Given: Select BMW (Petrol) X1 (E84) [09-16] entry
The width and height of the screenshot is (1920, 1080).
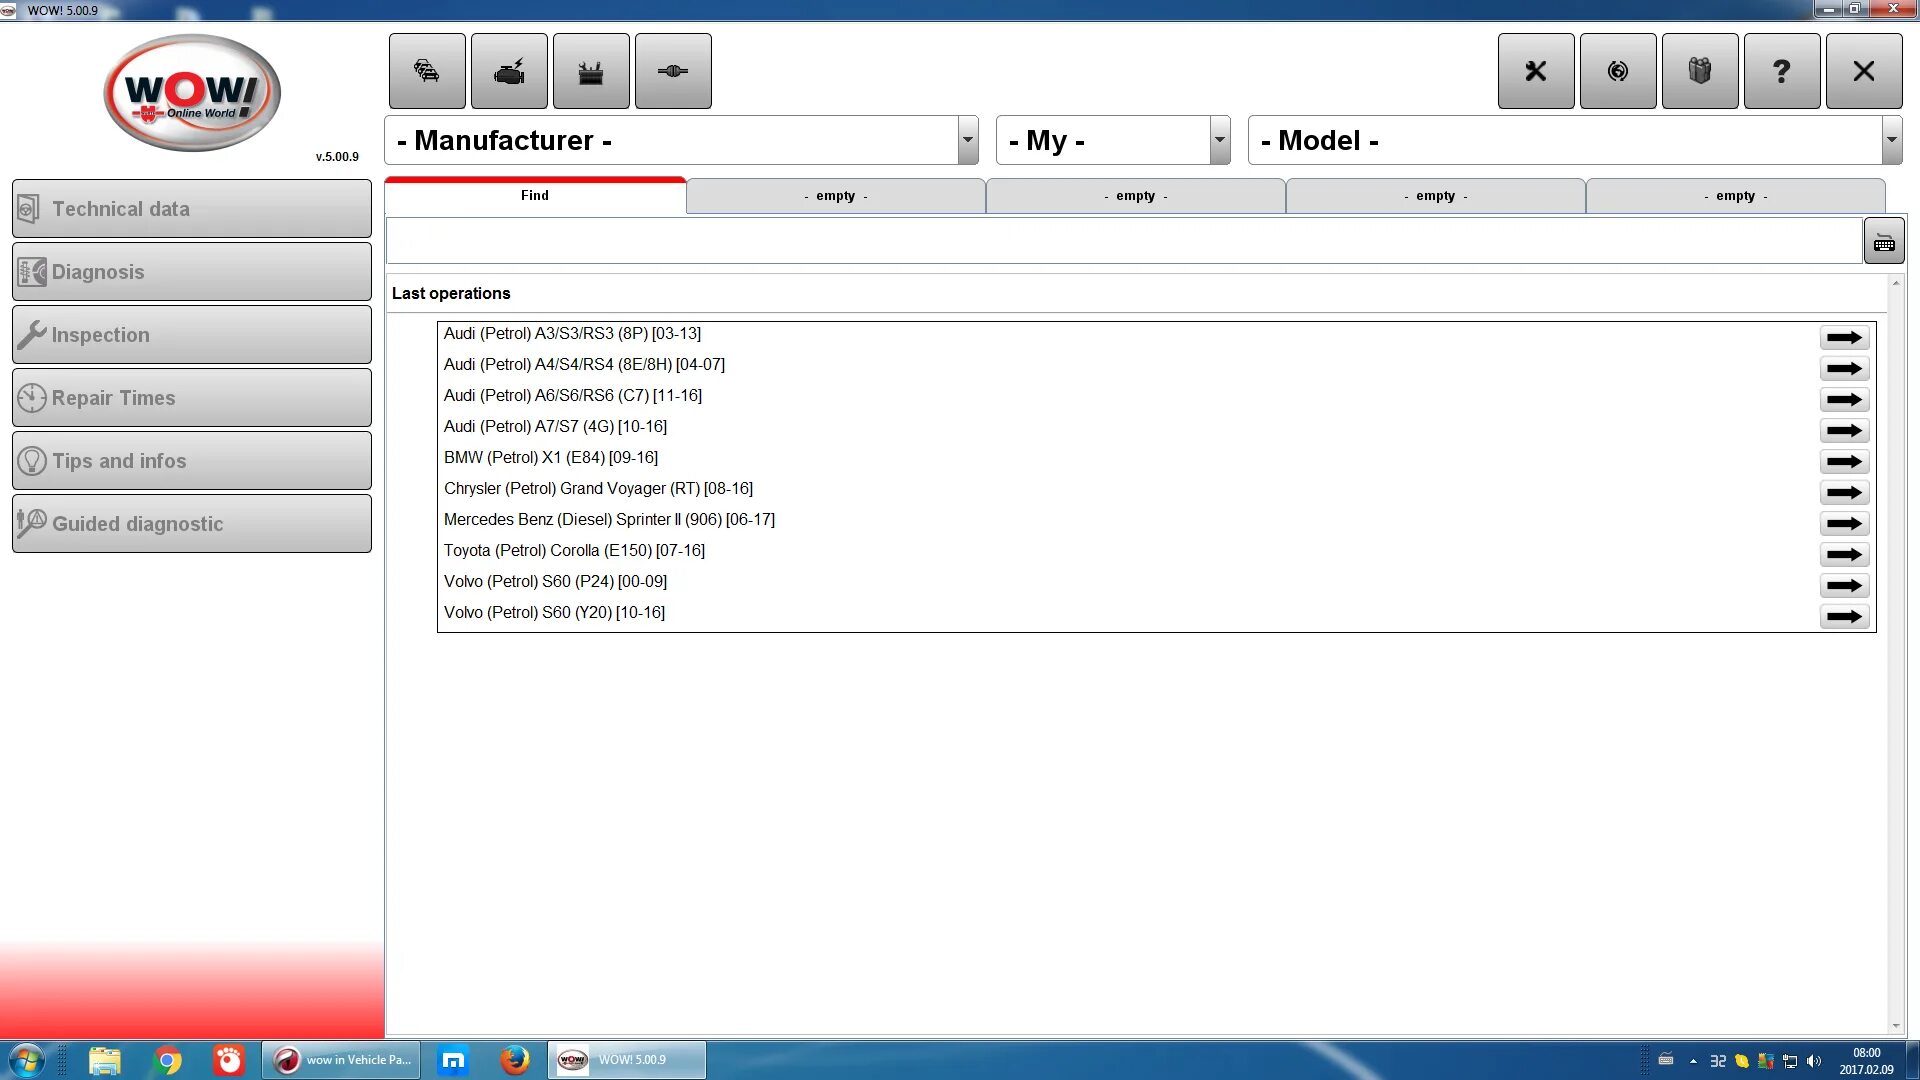Looking at the screenshot, I should (x=551, y=458).
